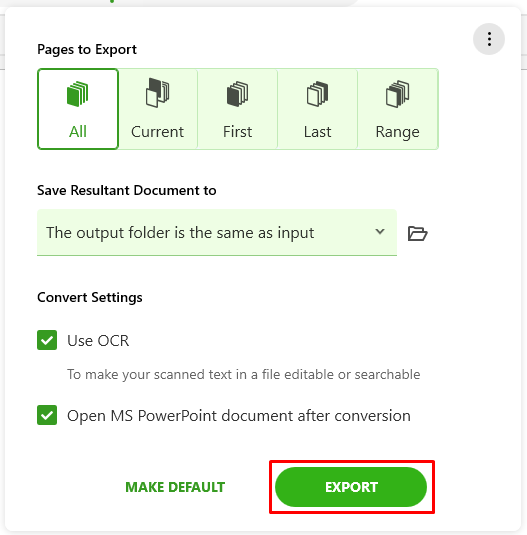Viewport: 527px width, 535px height.
Task: Open the three-dot more options menu
Action: [x=489, y=39]
